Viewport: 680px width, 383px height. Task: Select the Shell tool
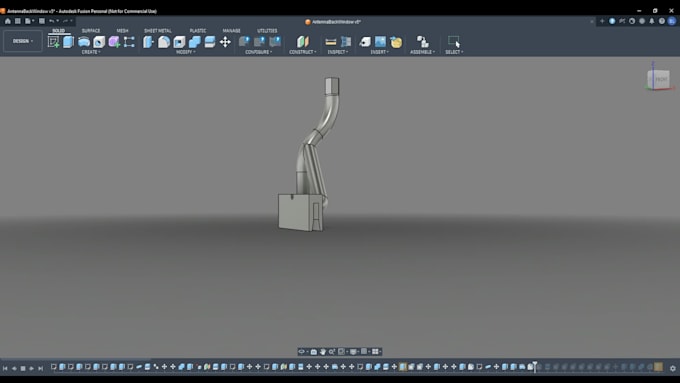179,42
